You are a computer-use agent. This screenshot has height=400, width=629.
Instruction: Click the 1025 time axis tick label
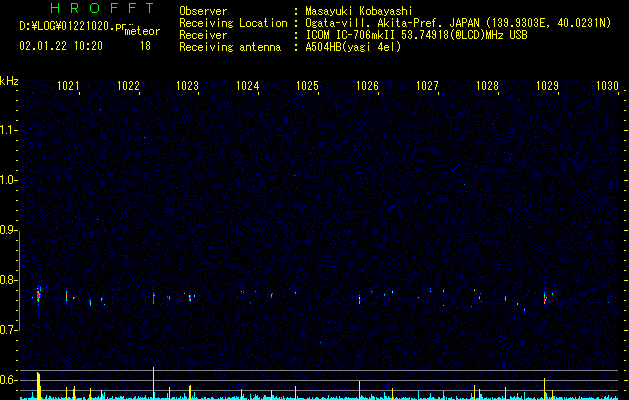coord(307,86)
